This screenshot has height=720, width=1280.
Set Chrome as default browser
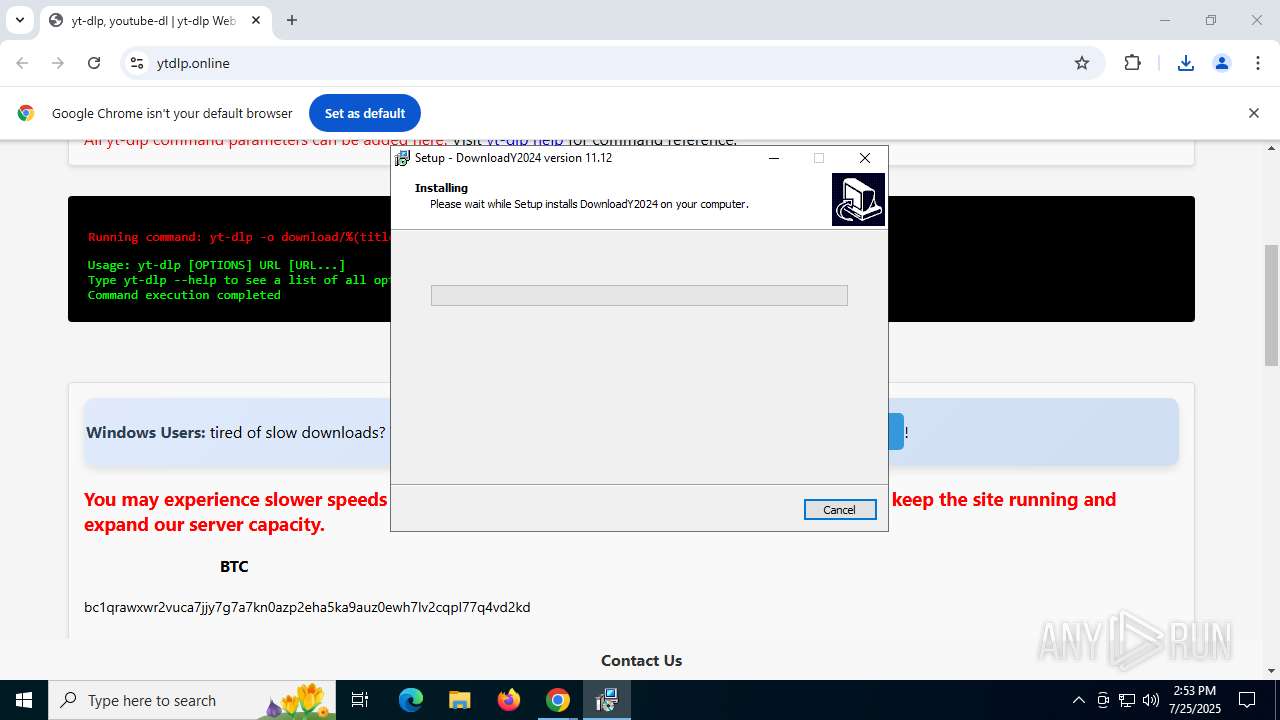click(x=365, y=113)
